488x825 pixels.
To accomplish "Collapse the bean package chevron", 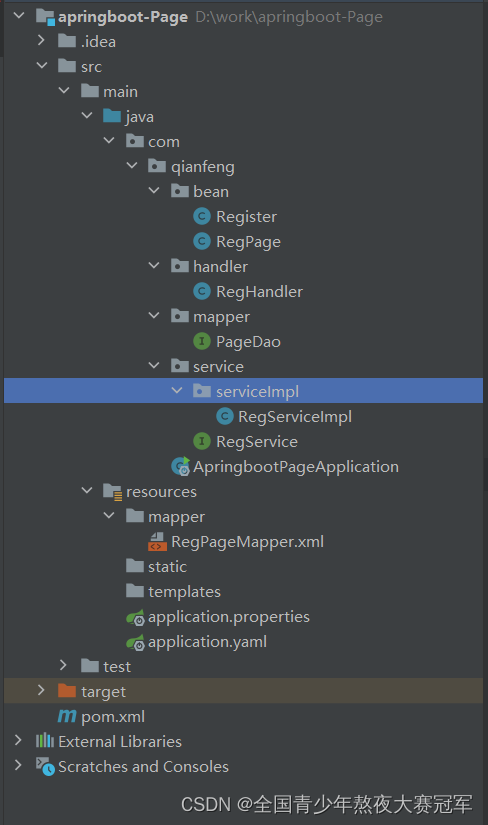I will [154, 190].
